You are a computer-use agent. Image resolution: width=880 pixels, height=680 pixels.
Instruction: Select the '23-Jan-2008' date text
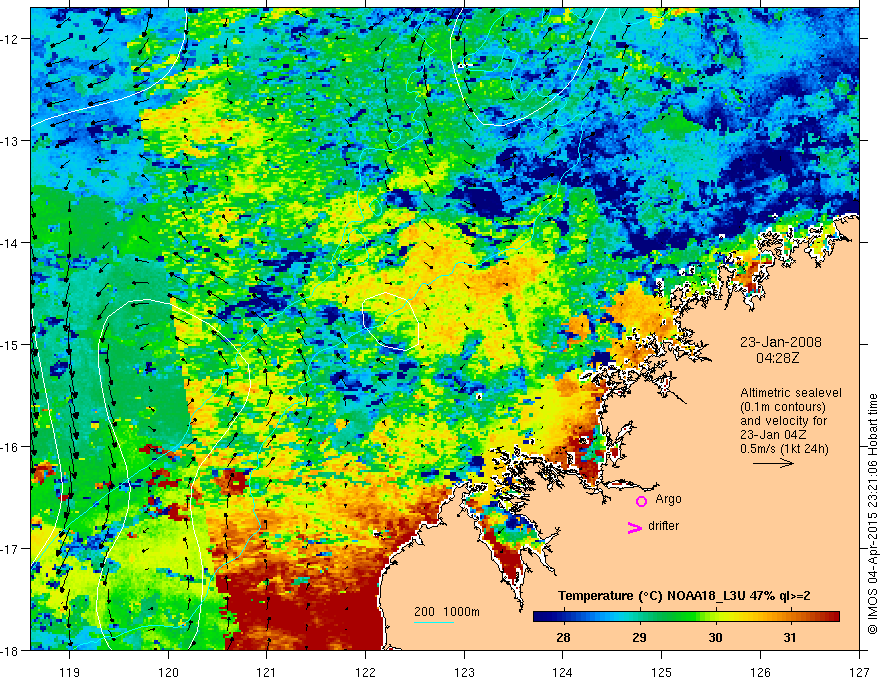click(x=781, y=342)
